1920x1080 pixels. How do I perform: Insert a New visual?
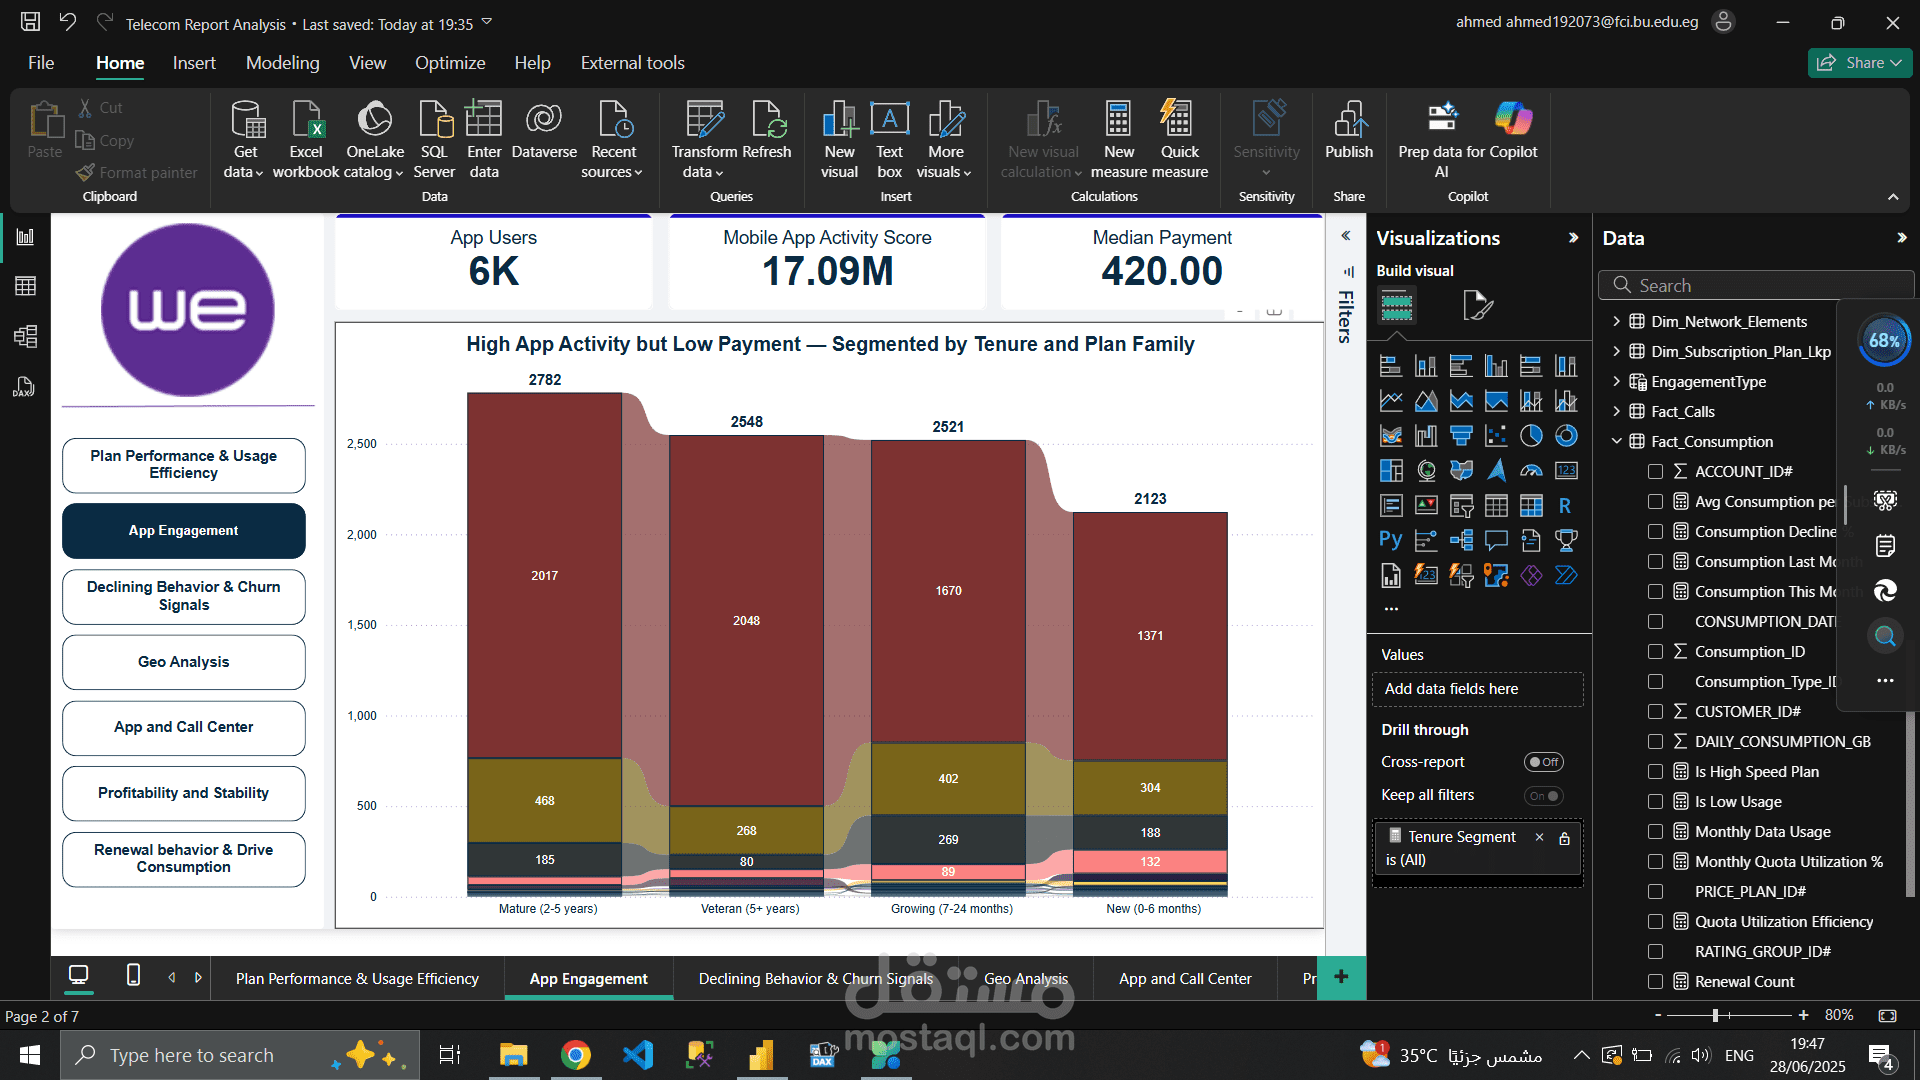pyautogui.click(x=839, y=139)
